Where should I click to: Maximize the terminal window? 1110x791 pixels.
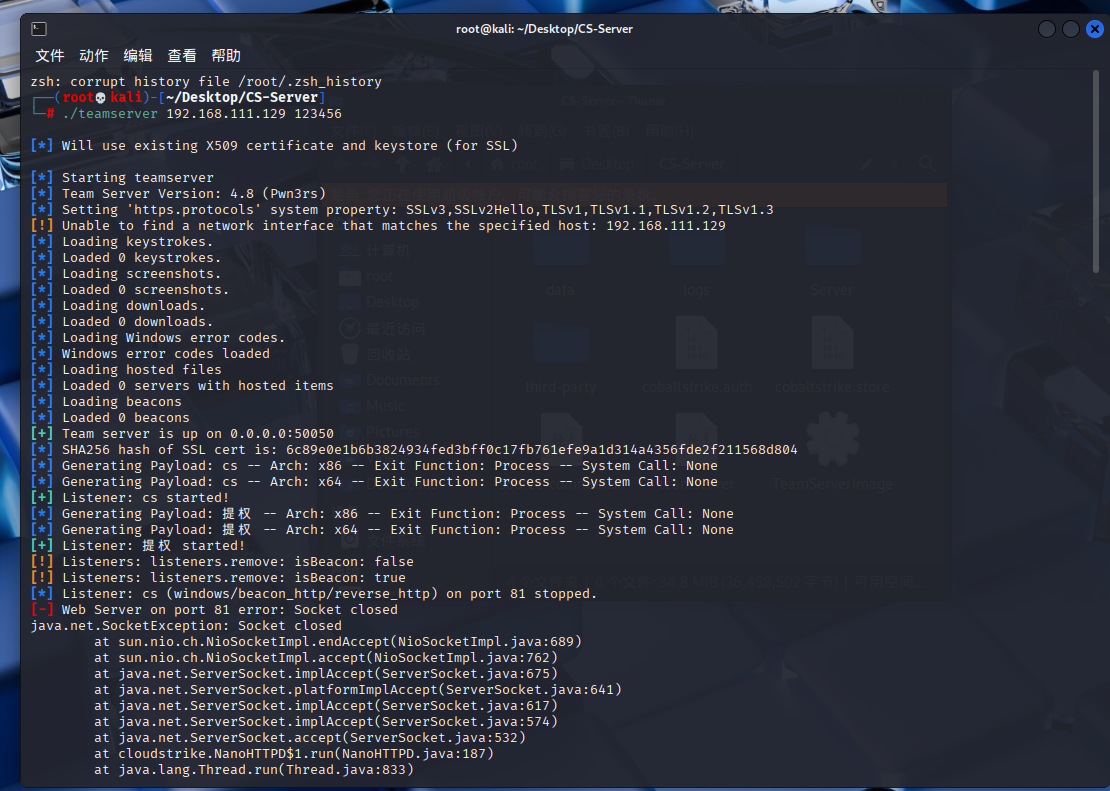click(x=1070, y=29)
